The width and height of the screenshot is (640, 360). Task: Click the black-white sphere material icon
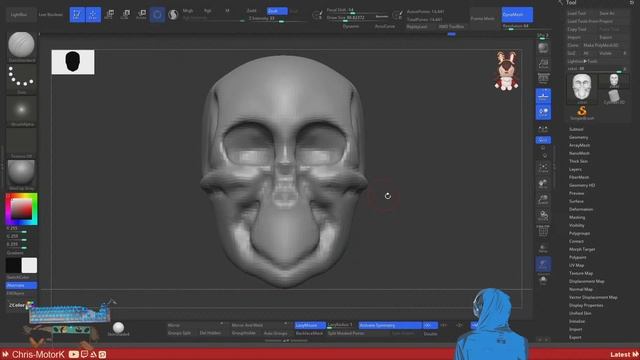pyautogui.click(x=173, y=15)
